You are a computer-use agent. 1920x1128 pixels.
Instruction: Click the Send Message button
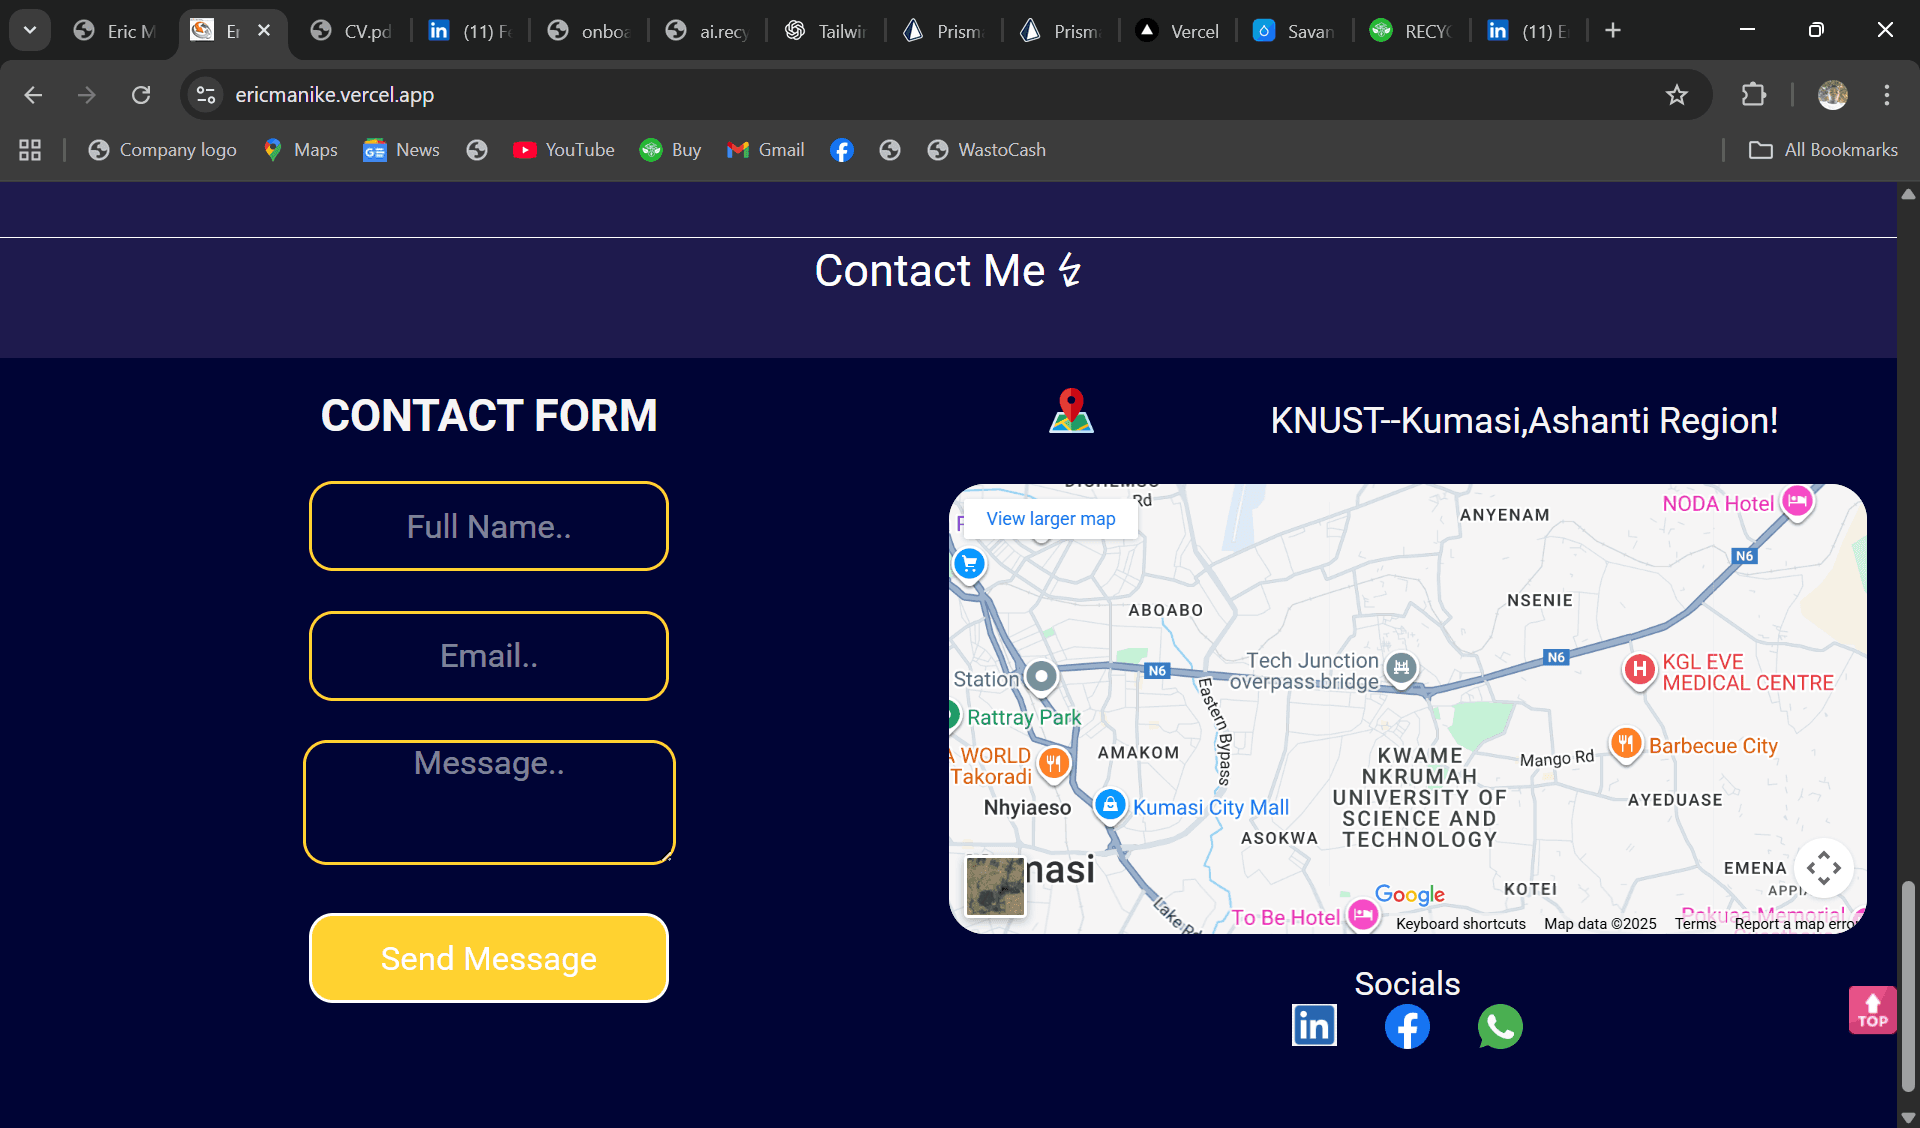coord(488,958)
